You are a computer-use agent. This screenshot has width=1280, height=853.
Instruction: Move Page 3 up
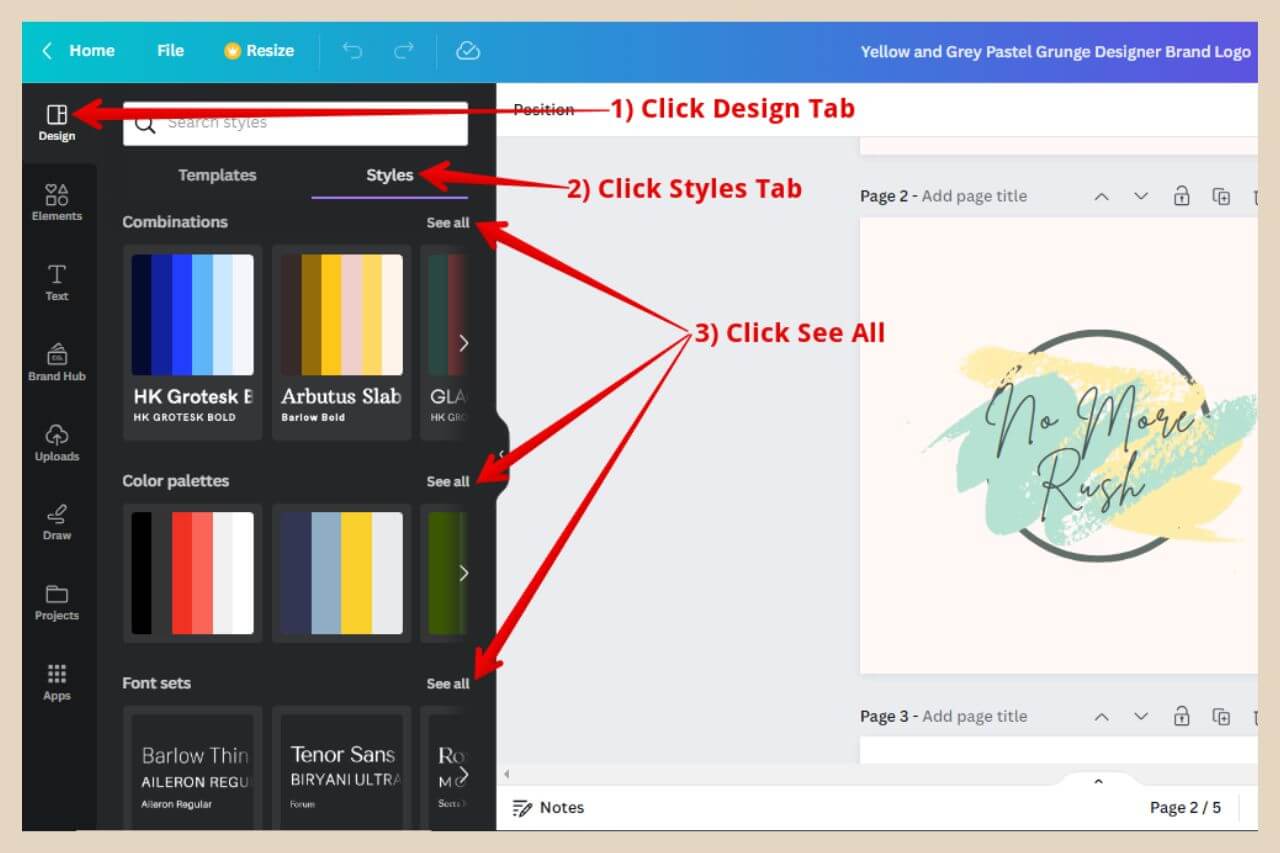coord(1102,716)
